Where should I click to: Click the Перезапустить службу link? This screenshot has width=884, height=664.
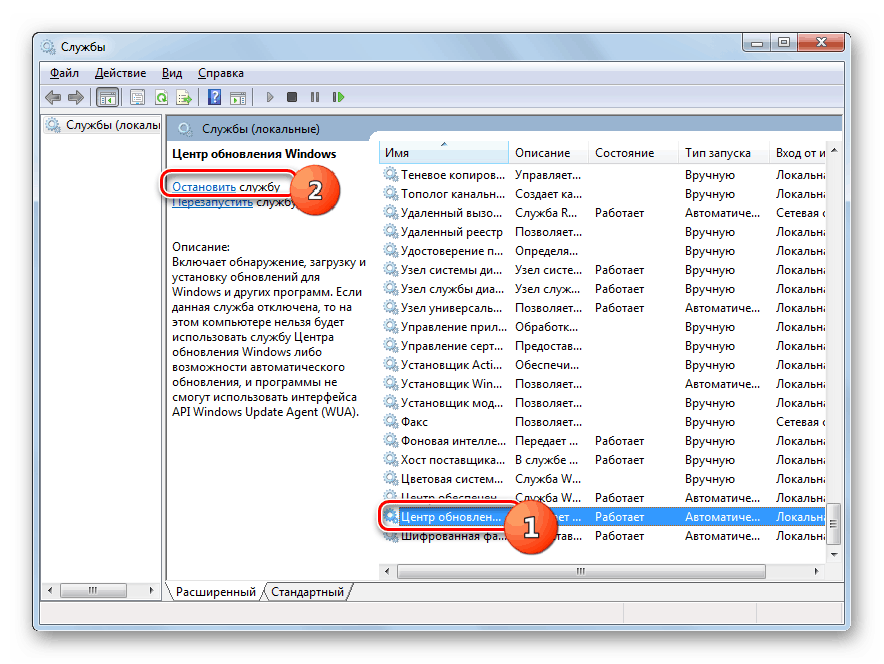click(x=212, y=202)
